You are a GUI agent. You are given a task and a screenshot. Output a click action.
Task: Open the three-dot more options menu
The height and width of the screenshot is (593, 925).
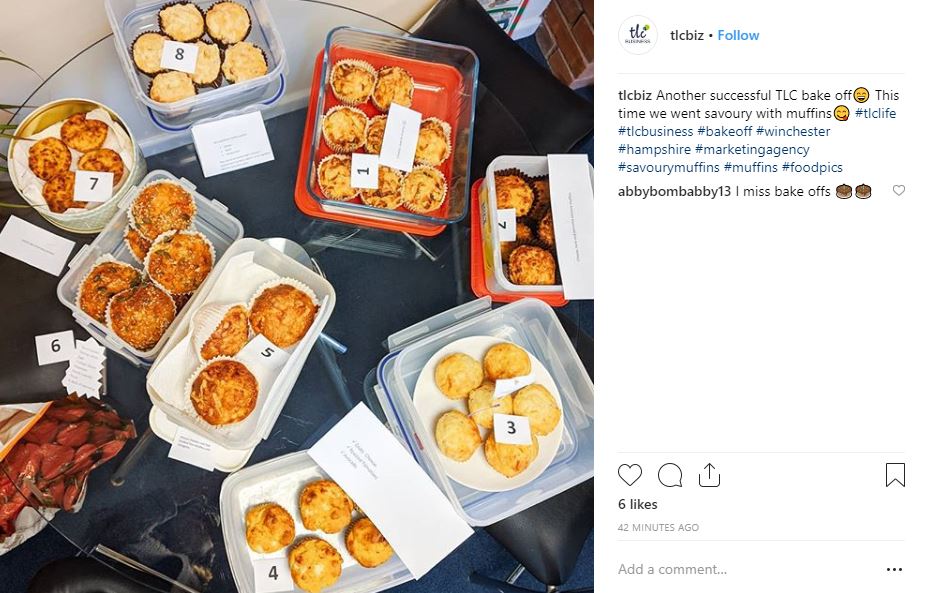[894, 569]
